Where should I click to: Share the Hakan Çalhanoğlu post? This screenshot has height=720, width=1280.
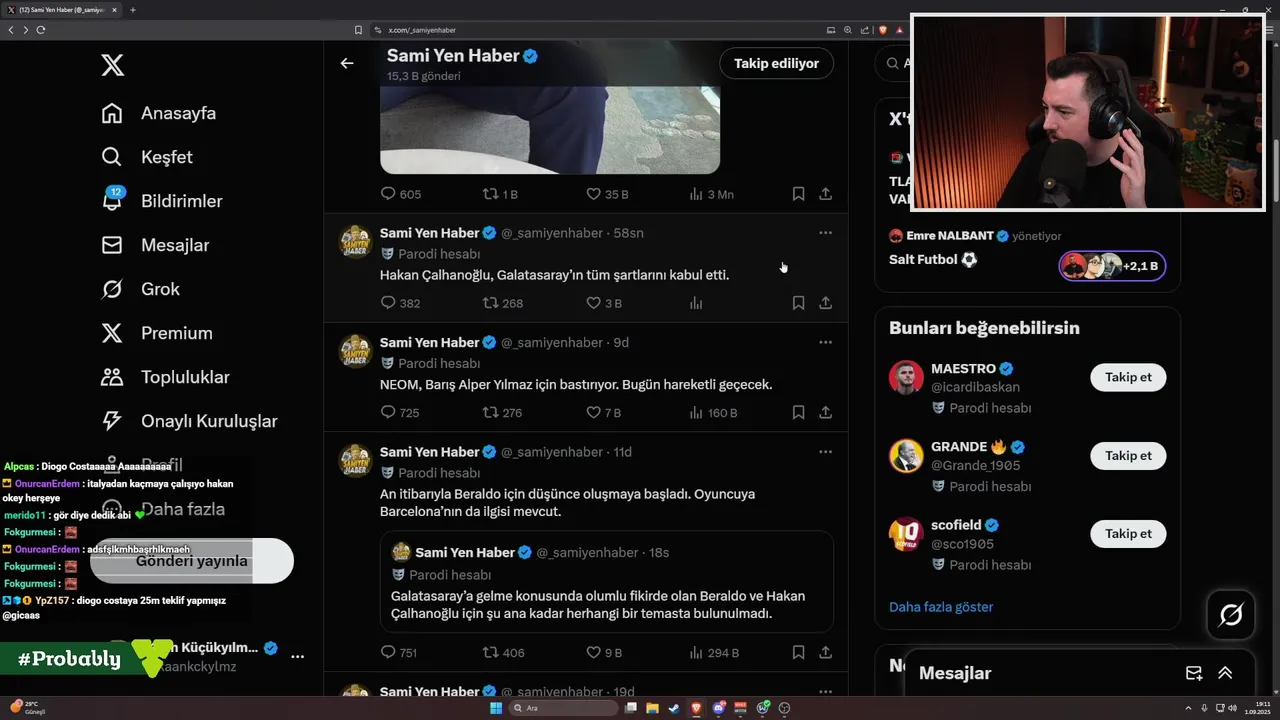click(x=825, y=302)
